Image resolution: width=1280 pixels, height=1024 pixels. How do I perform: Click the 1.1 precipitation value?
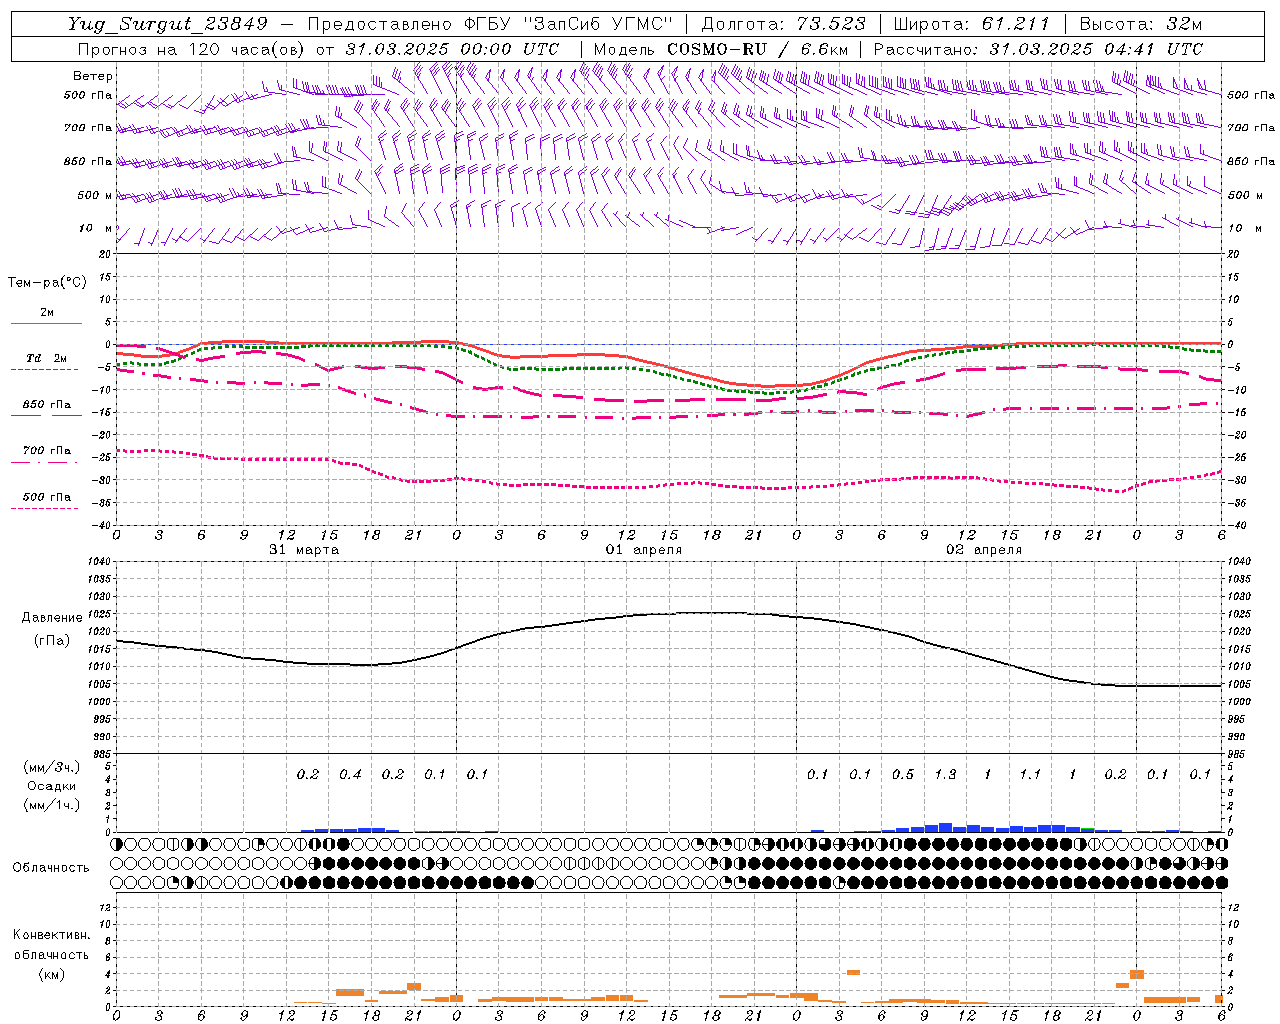1030,774
